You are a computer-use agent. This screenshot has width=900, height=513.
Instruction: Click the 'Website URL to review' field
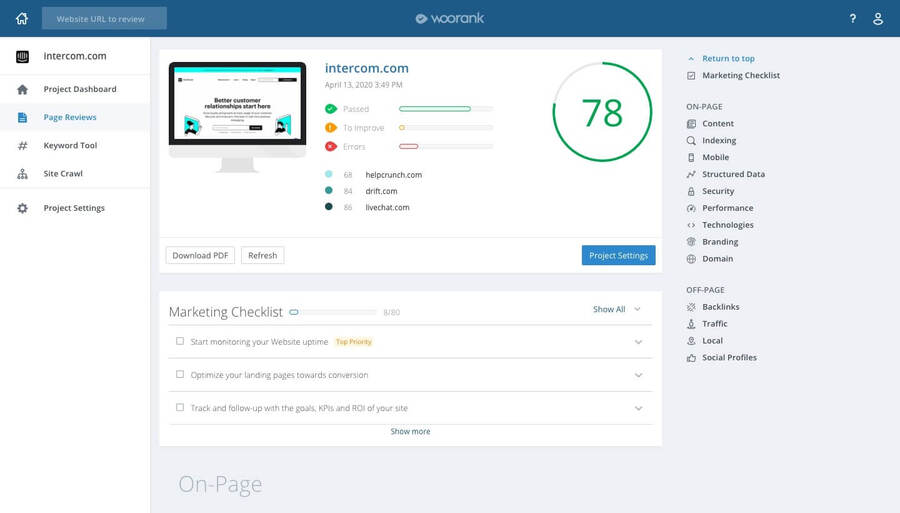tap(104, 18)
